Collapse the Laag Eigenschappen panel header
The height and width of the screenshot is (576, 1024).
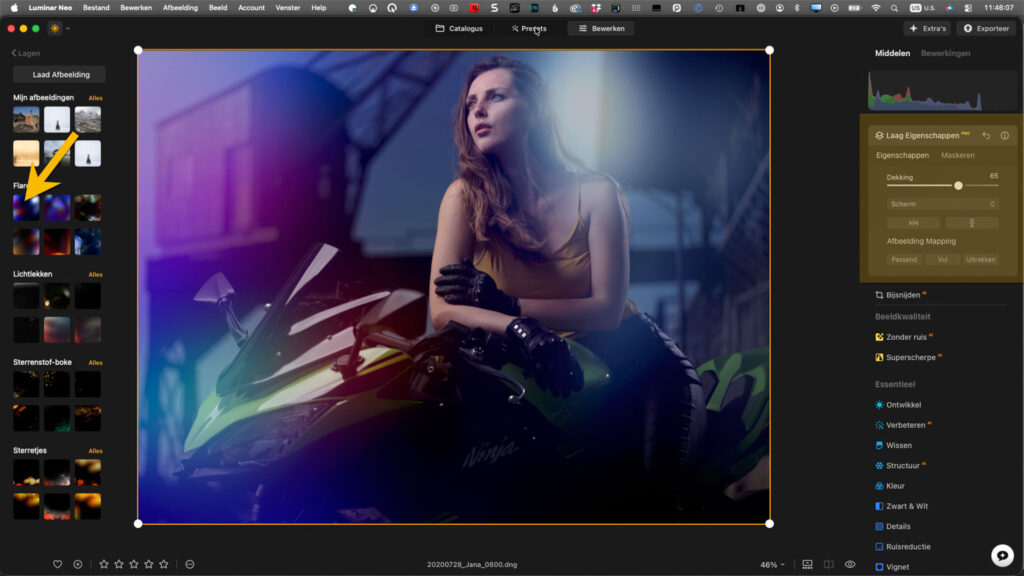(x=922, y=136)
